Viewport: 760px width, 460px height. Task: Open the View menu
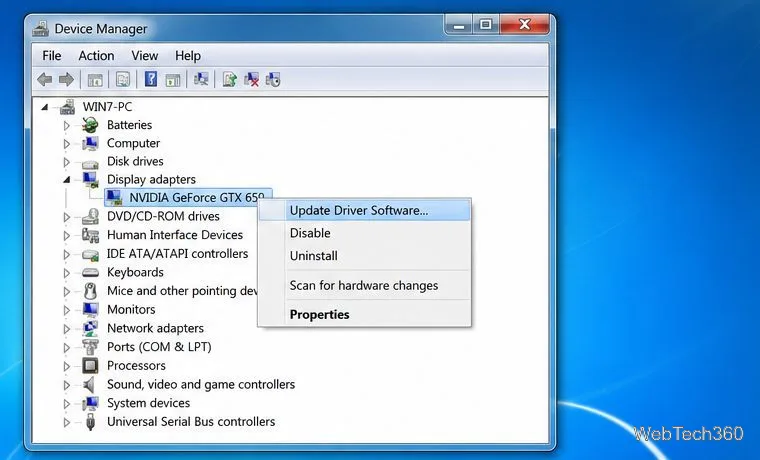coord(144,56)
